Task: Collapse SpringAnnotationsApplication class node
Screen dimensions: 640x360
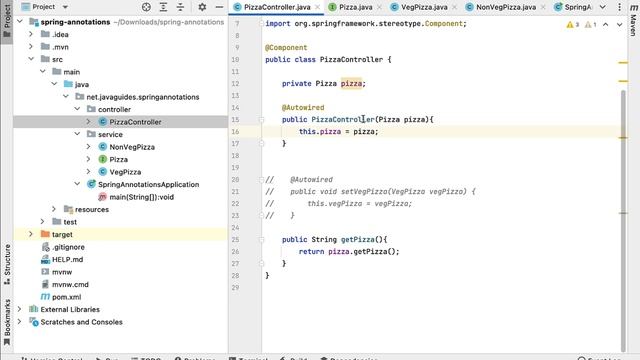Action: click(77, 184)
